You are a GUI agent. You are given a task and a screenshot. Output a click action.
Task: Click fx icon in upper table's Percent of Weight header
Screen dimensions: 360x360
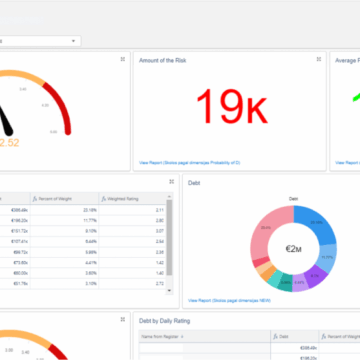35,199
